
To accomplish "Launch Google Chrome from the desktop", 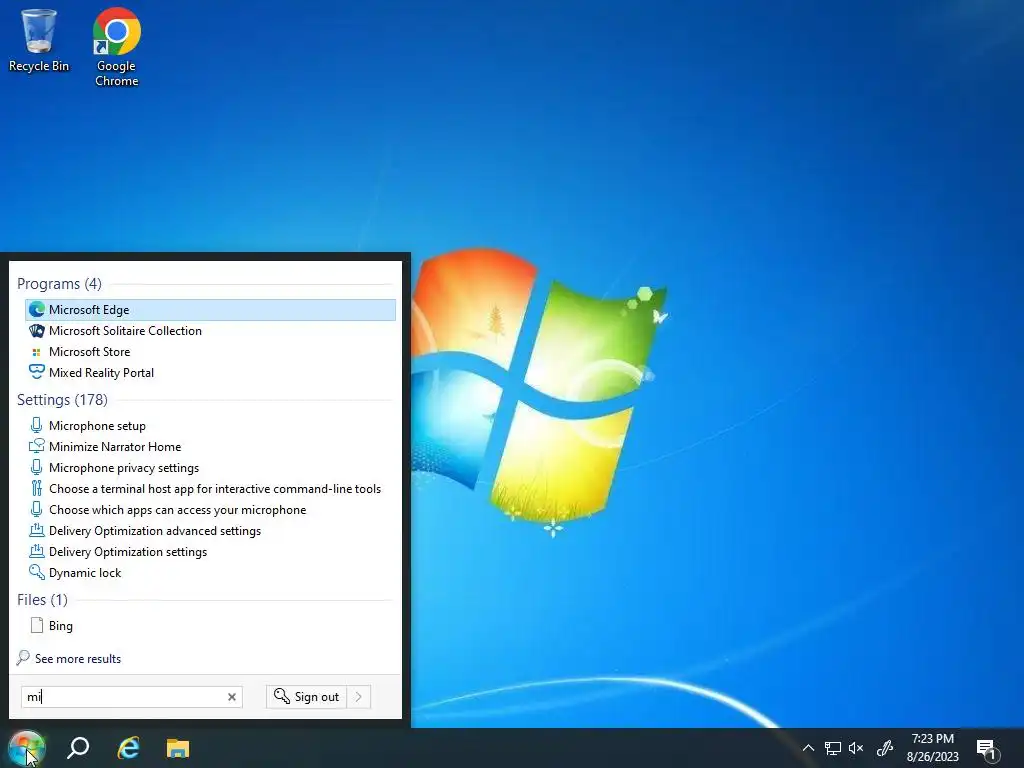I will 116,47.
